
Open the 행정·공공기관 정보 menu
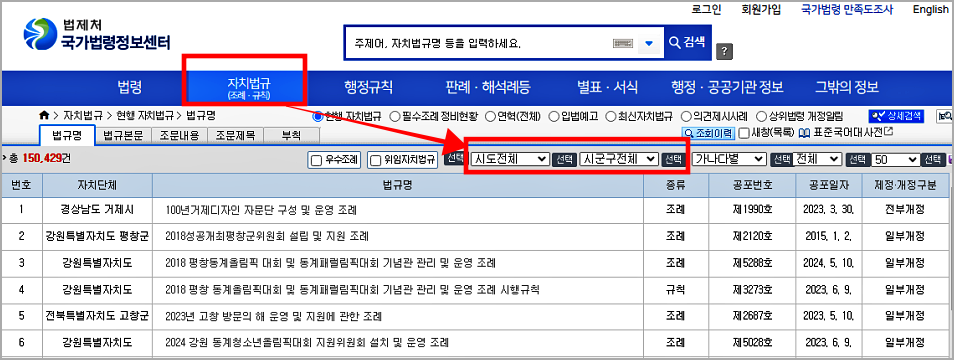pyautogui.click(x=727, y=88)
